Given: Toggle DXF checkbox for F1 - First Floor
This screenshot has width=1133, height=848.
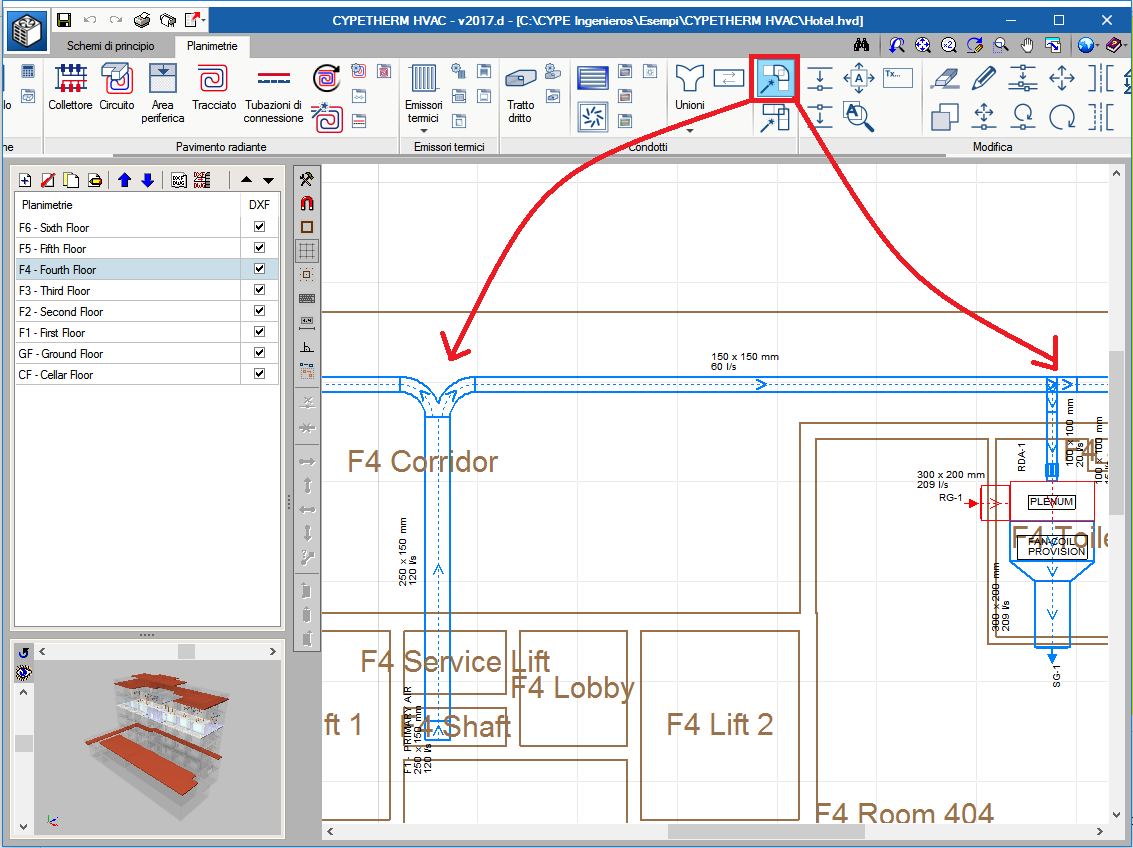Looking at the screenshot, I should (x=259, y=332).
